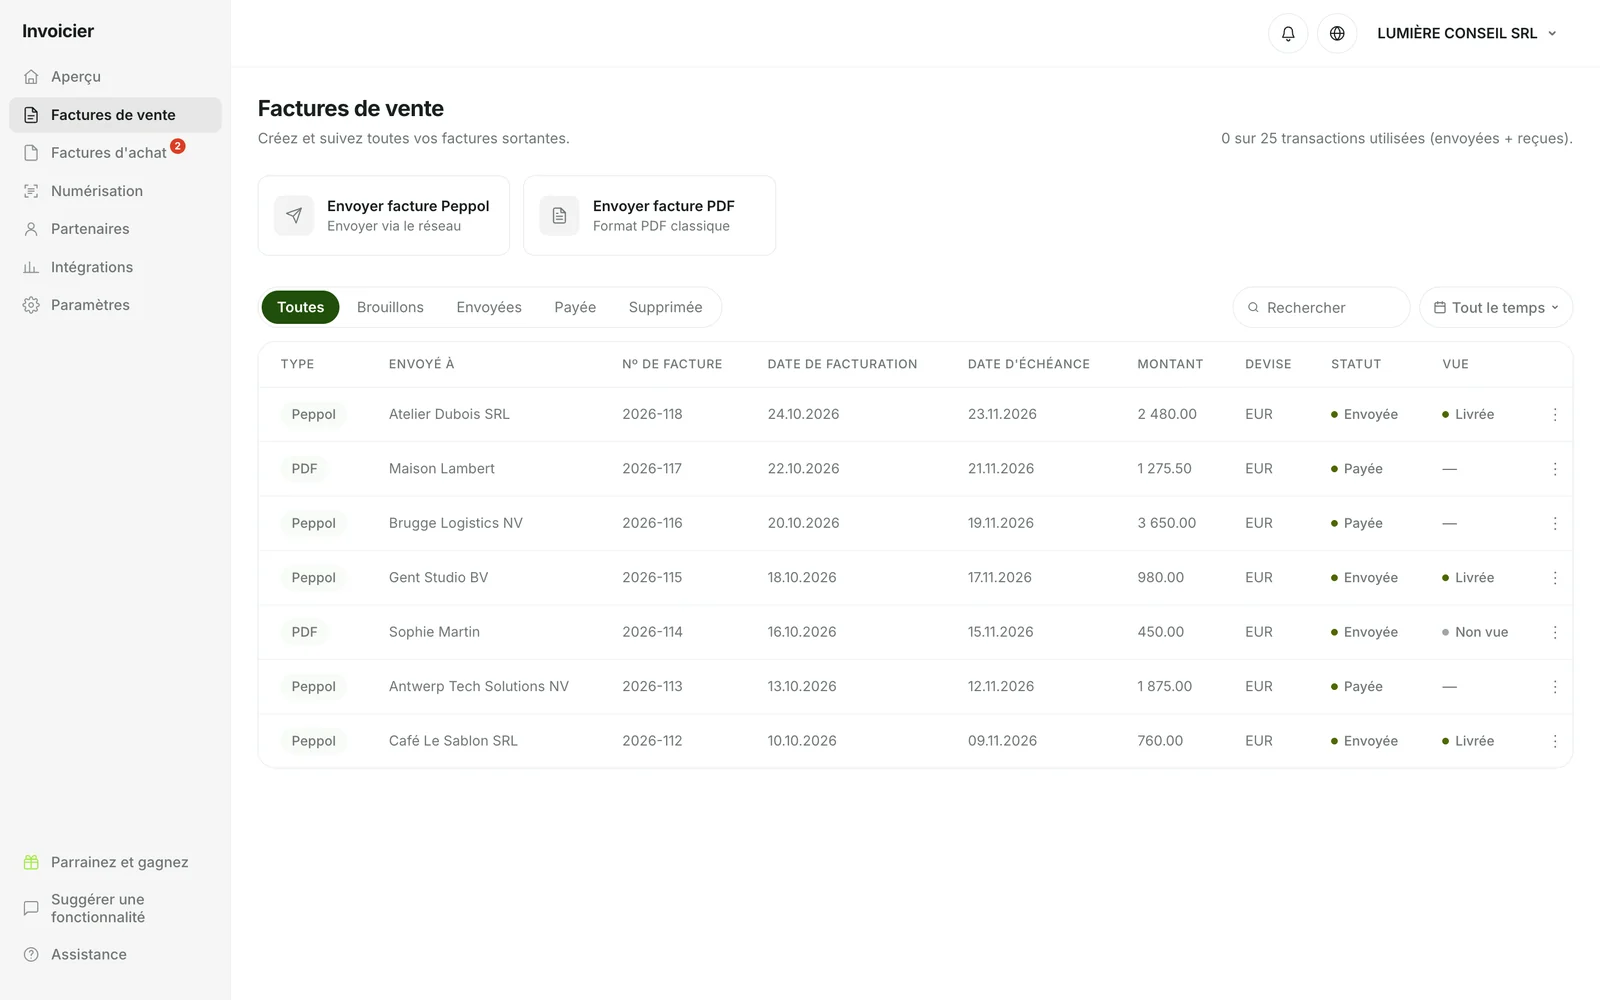The width and height of the screenshot is (1600, 1000).
Task: Click the calendar icon in date filter
Action: click(1440, 307)
